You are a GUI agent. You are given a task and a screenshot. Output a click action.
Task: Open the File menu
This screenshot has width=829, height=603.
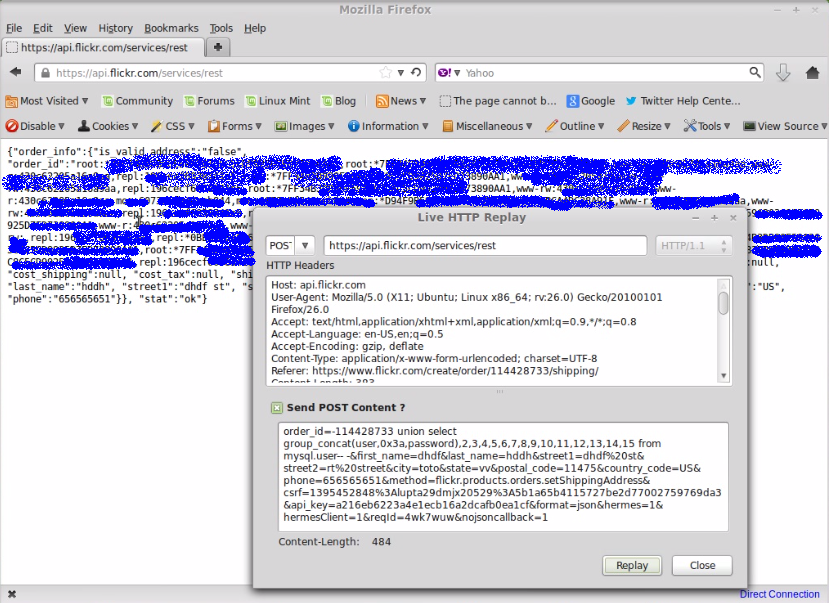click(x=14, y=28)
